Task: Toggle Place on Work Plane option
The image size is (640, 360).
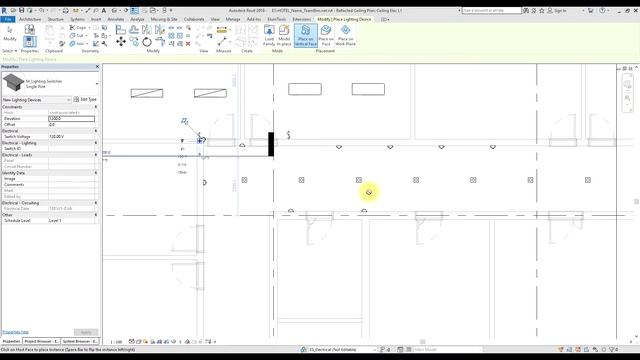Action: (345, 35)
